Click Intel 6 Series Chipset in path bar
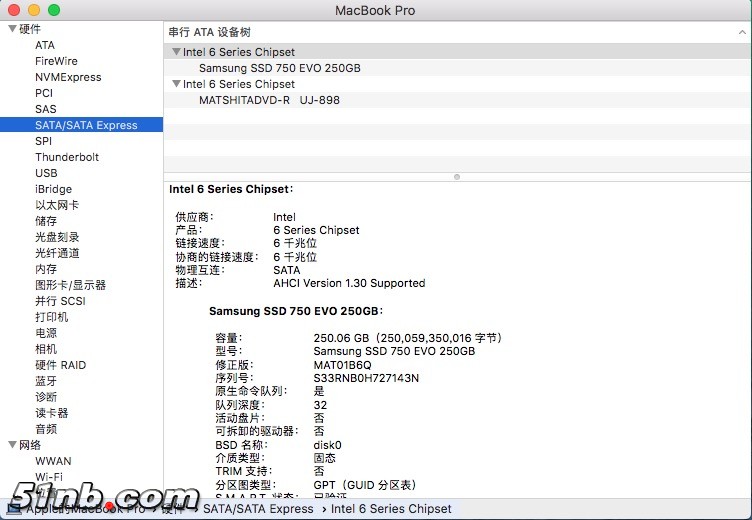The height and width of the screenshot is (520, 752). [391, 508]
